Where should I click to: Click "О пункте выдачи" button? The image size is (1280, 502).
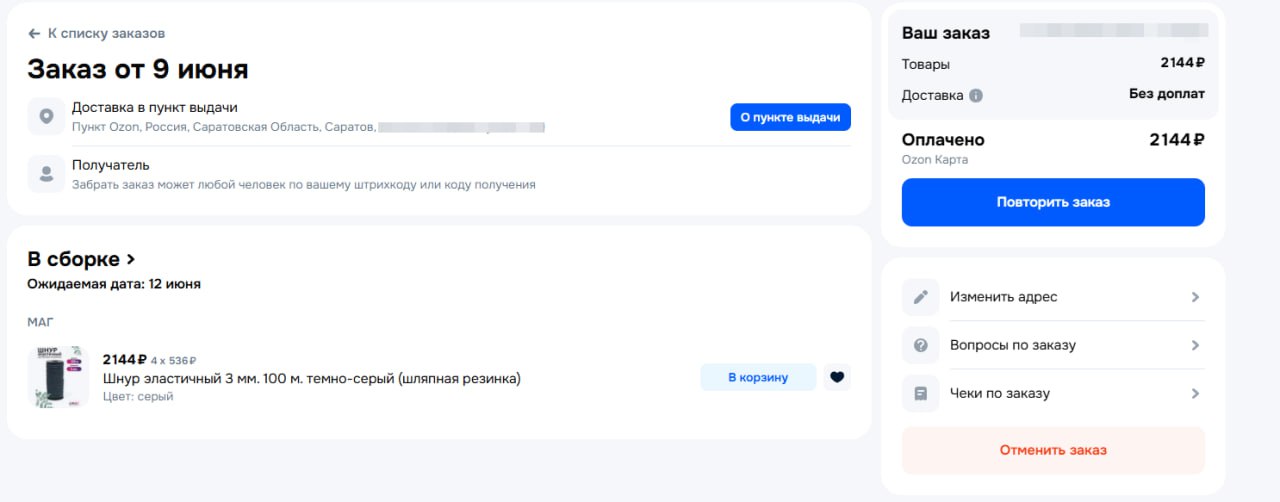790,117
